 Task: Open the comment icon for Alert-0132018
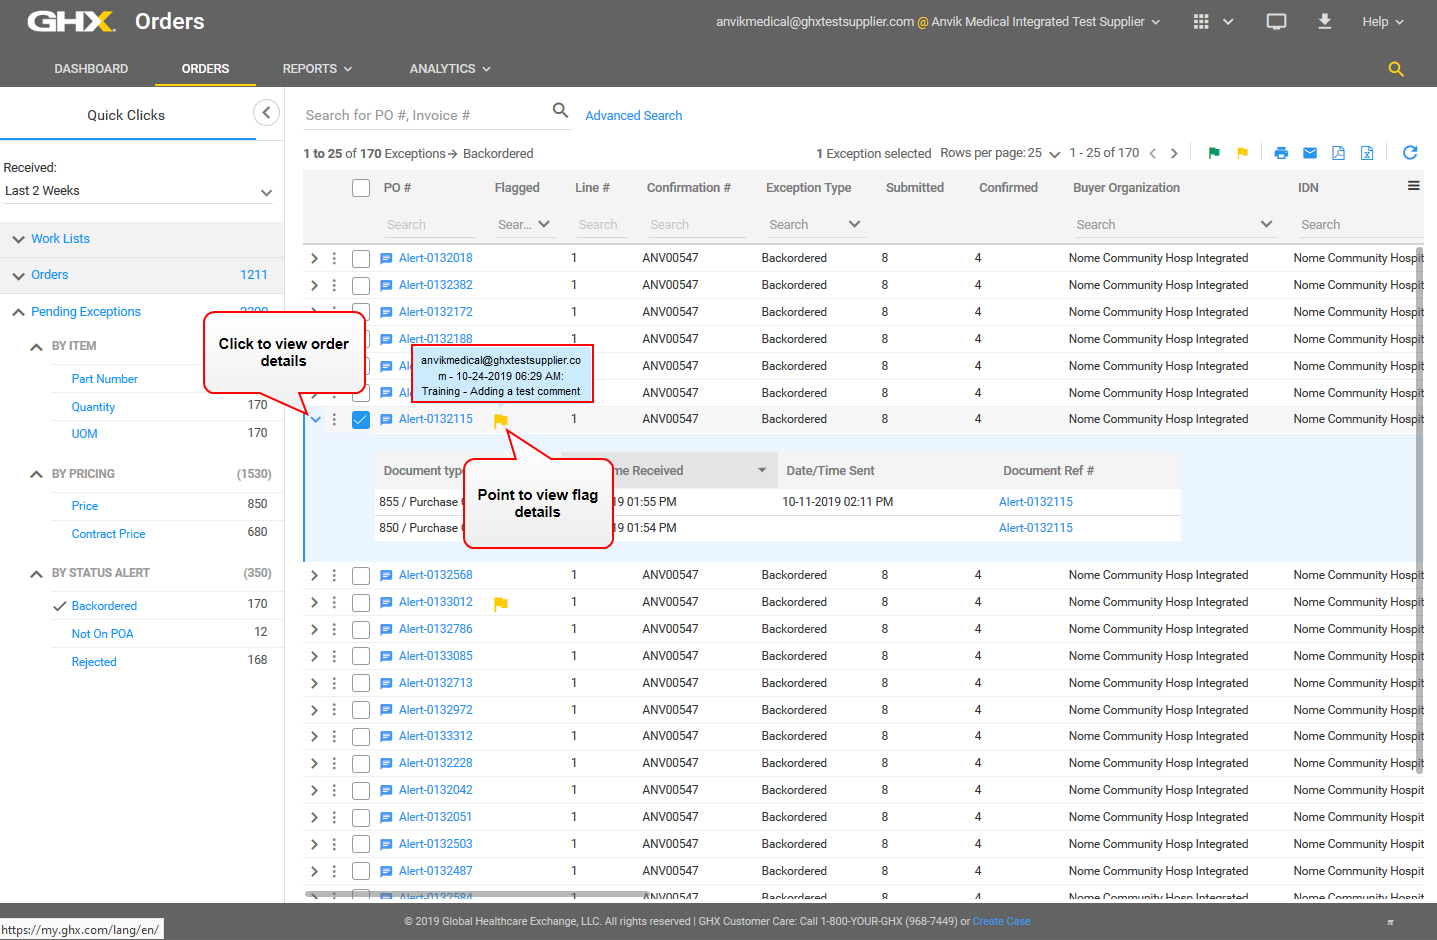pyautogui.click(x=386, y=258)
